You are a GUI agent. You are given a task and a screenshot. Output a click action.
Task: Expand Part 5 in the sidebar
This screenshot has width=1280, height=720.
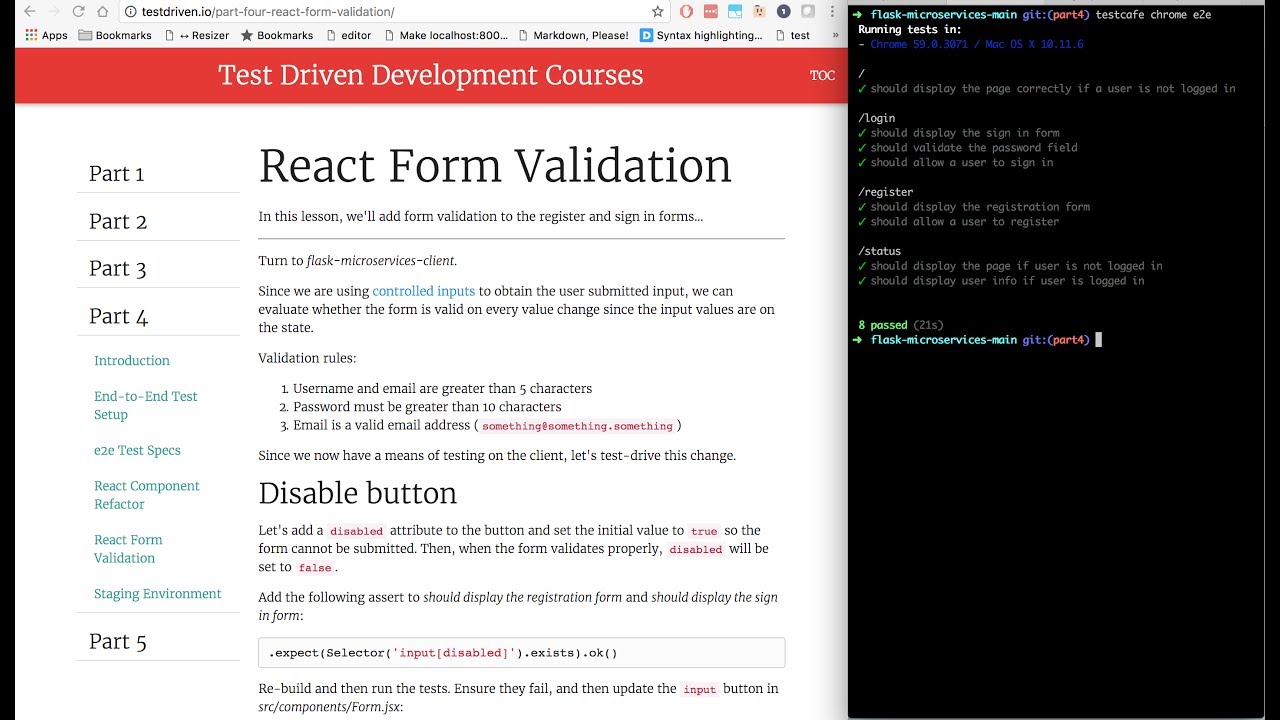point(118,642)
